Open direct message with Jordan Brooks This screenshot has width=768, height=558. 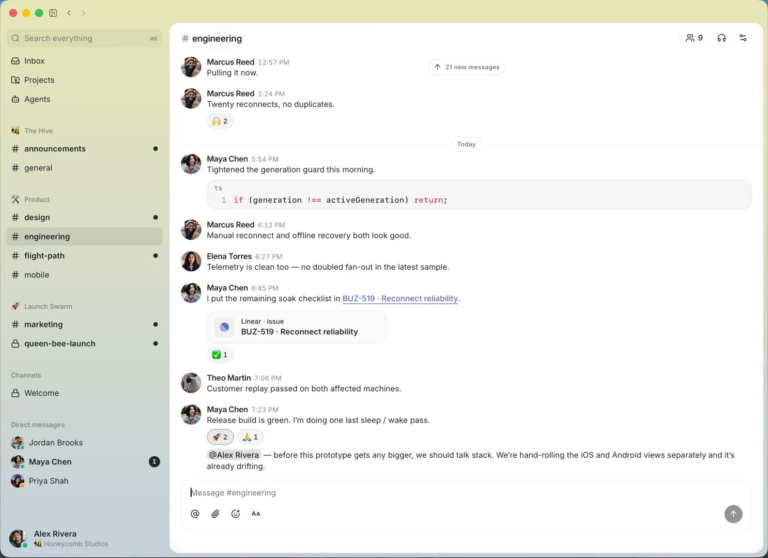pyautogui.click(x=84, y=442)
